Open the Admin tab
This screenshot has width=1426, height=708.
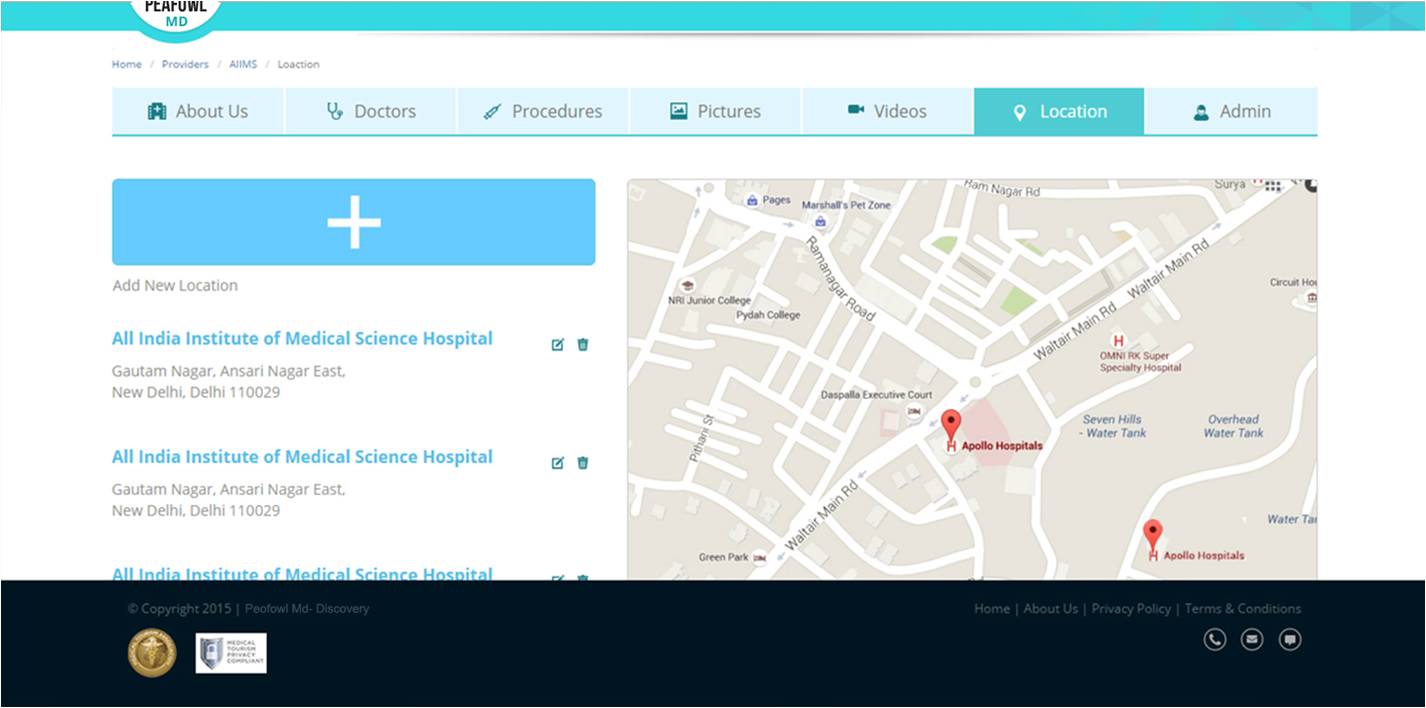pos(1231,111)
